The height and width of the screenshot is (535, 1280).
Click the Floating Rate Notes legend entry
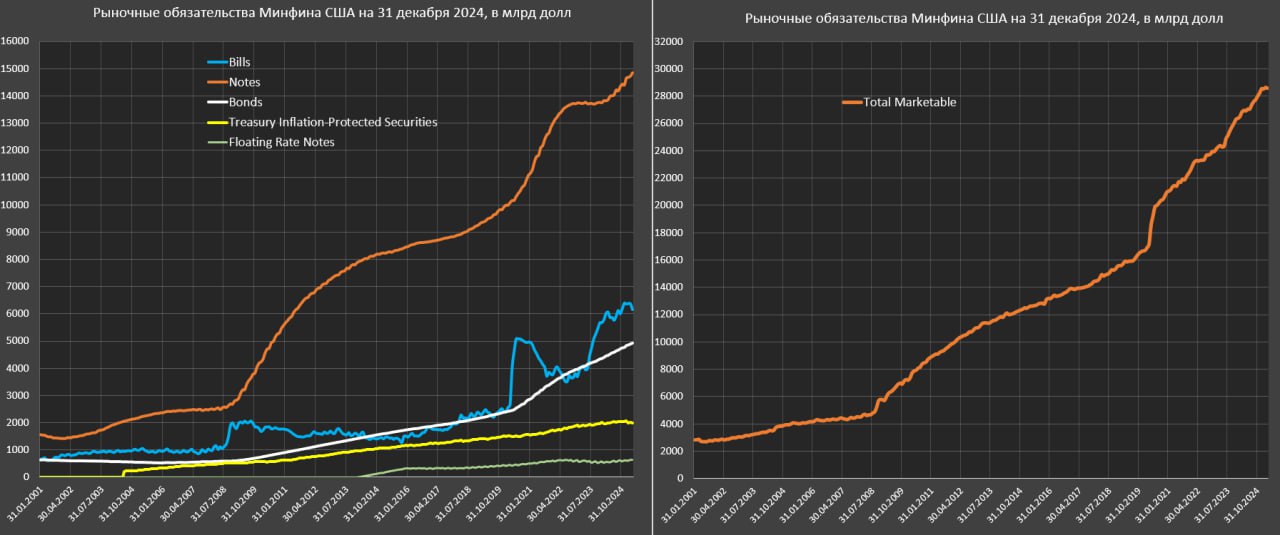pyautogui.click(x=281, y=142)
